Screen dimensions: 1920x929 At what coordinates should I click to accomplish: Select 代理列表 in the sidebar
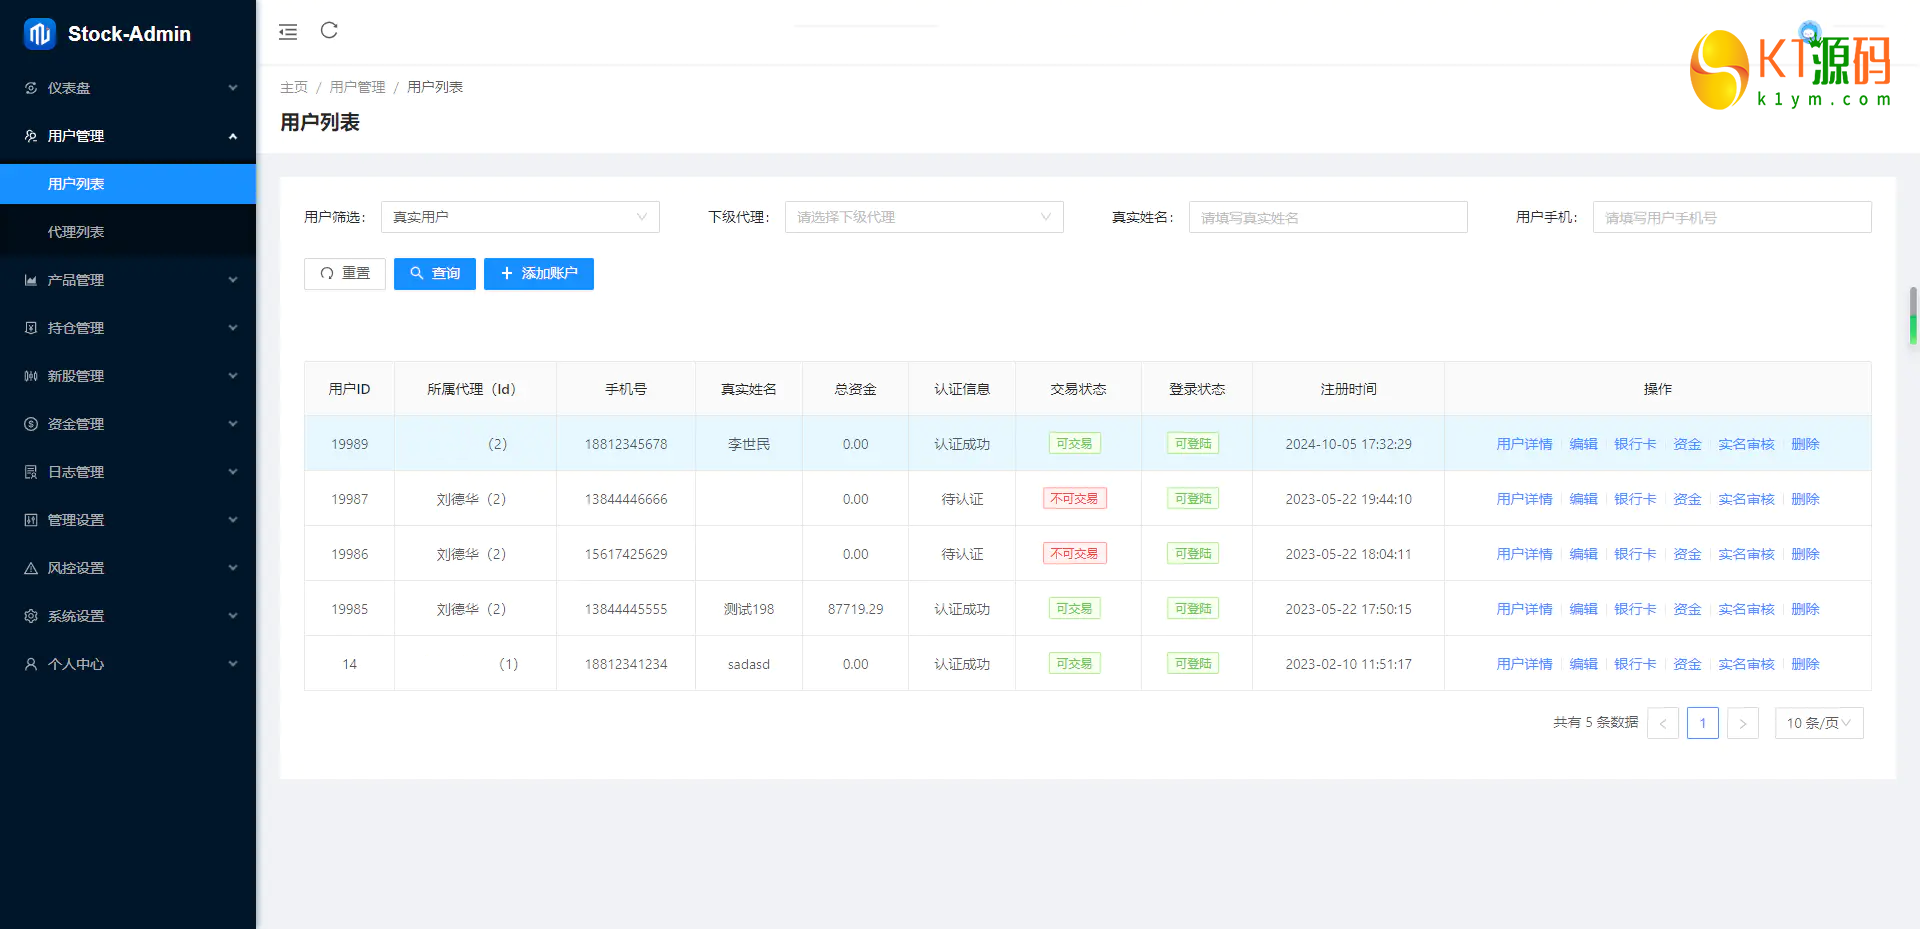click(128, 232)
